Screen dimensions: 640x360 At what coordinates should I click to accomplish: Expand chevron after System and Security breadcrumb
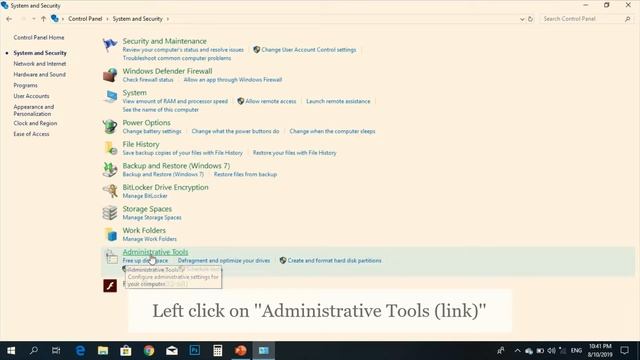tap(168, 19)
